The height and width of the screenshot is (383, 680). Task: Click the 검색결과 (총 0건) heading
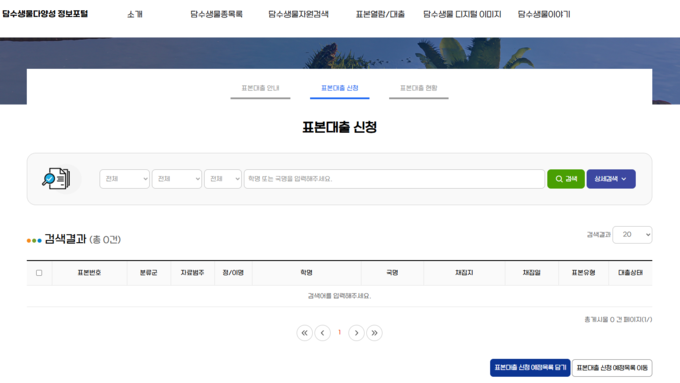[82, 239]
